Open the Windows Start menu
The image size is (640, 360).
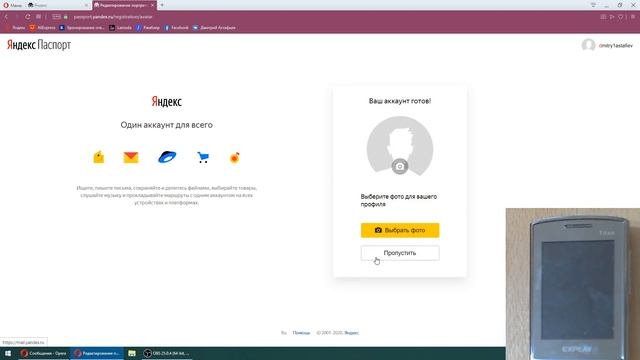point(8,353)
